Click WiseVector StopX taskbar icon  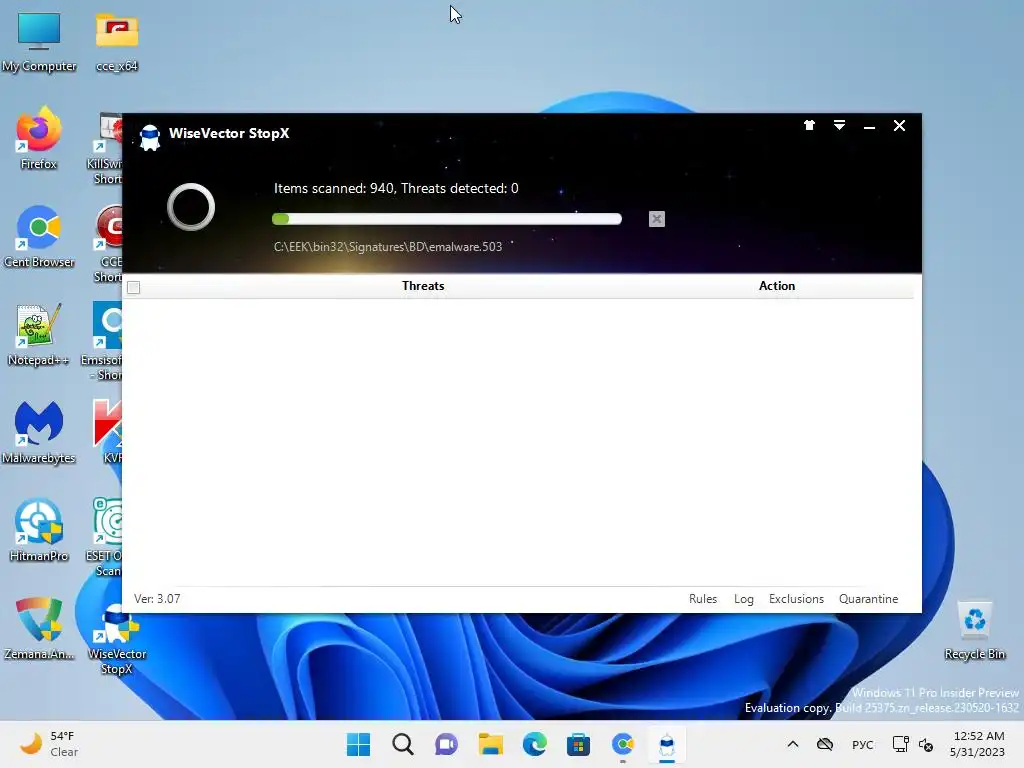(x=667, y=744)
